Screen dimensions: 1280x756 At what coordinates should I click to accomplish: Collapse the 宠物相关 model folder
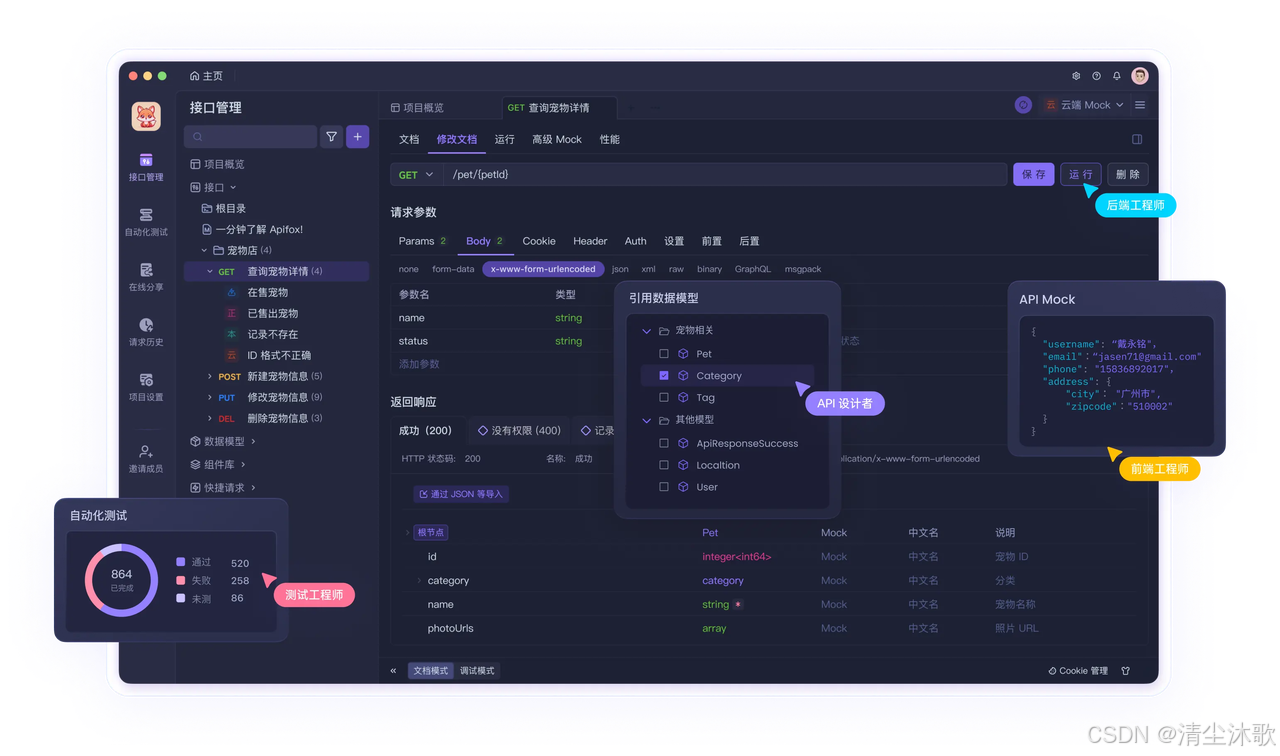pos(646,330)
